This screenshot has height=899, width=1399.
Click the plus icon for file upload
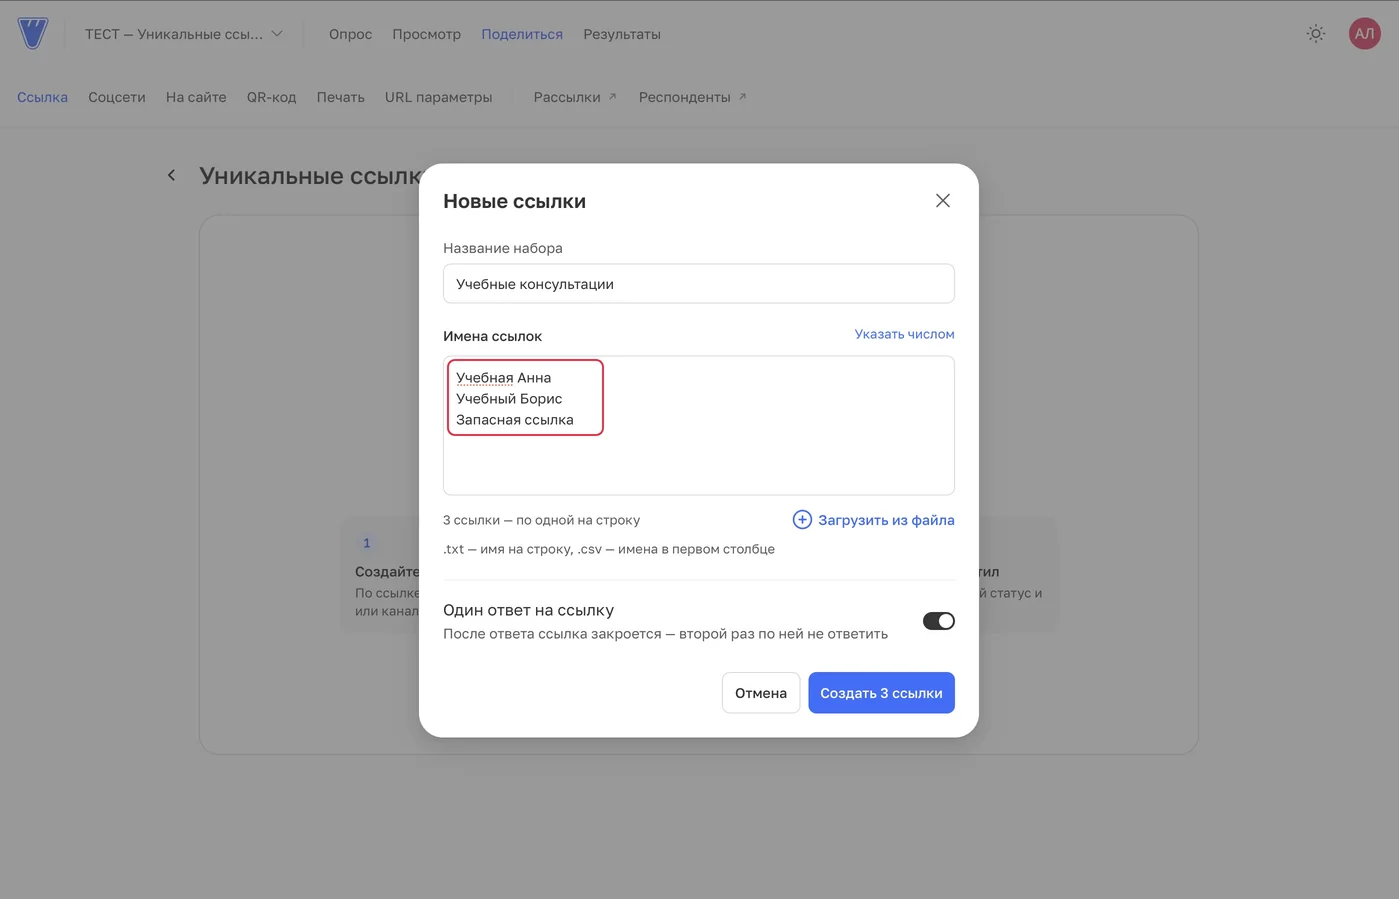(802, 520)
